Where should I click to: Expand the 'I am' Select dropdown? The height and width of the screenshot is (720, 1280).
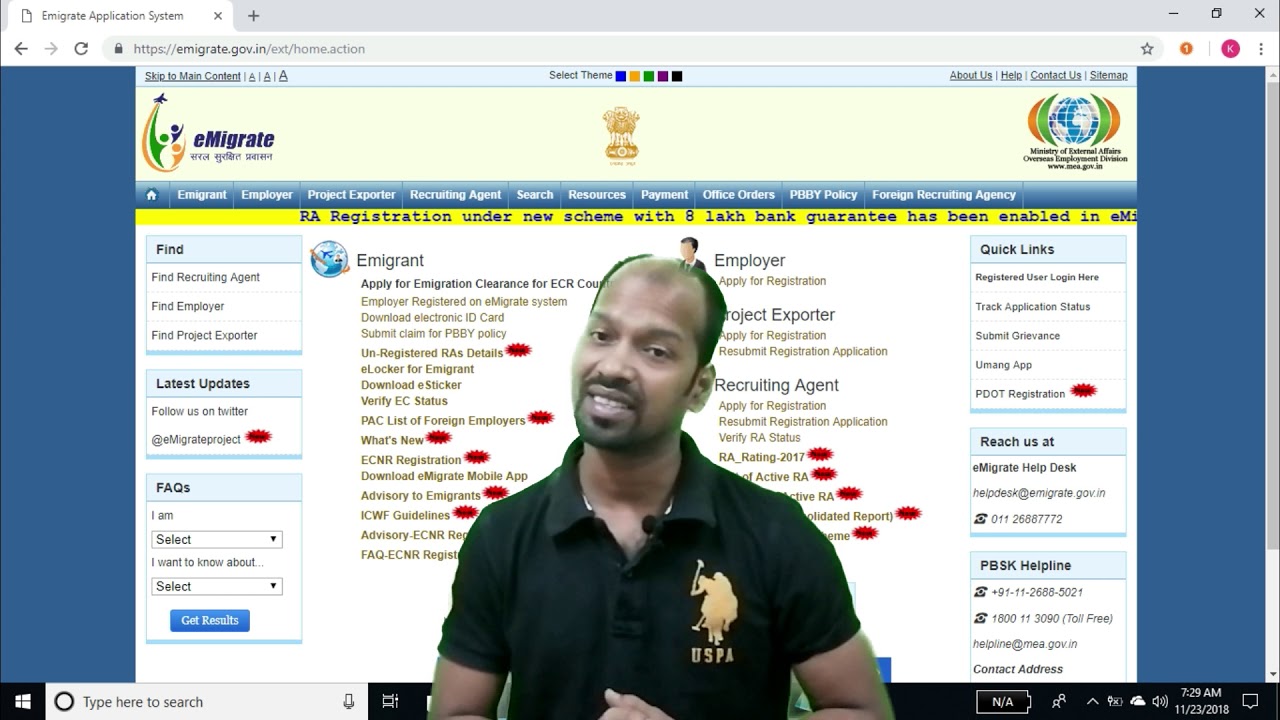coord(217,539)
